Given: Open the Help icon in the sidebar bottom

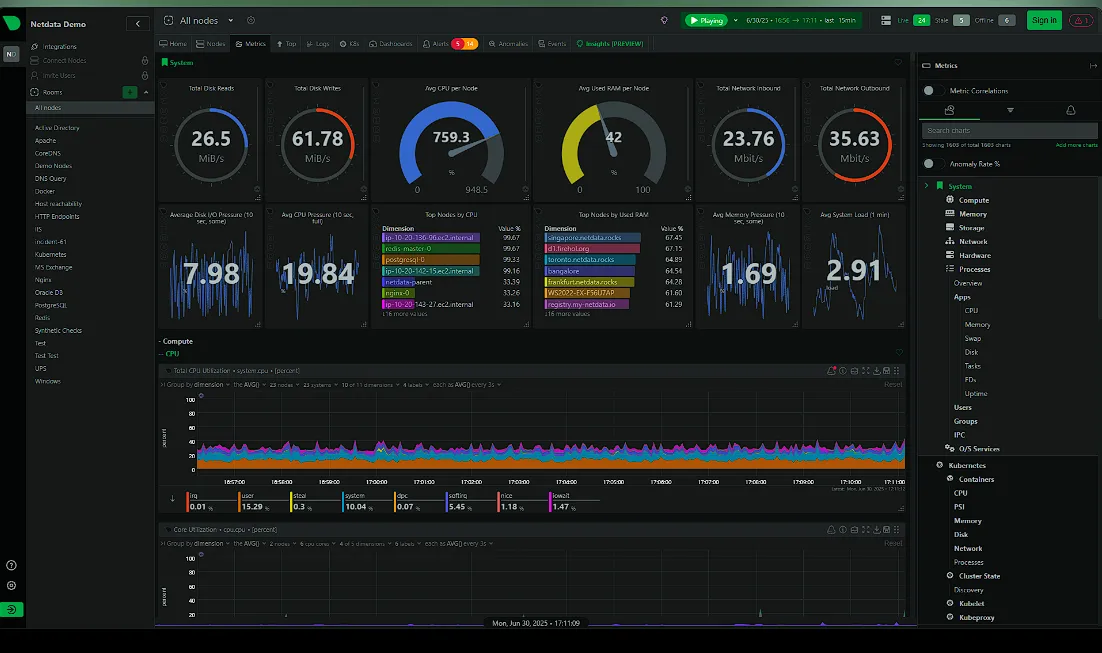Looking at the screenshot, I should 11,565.
